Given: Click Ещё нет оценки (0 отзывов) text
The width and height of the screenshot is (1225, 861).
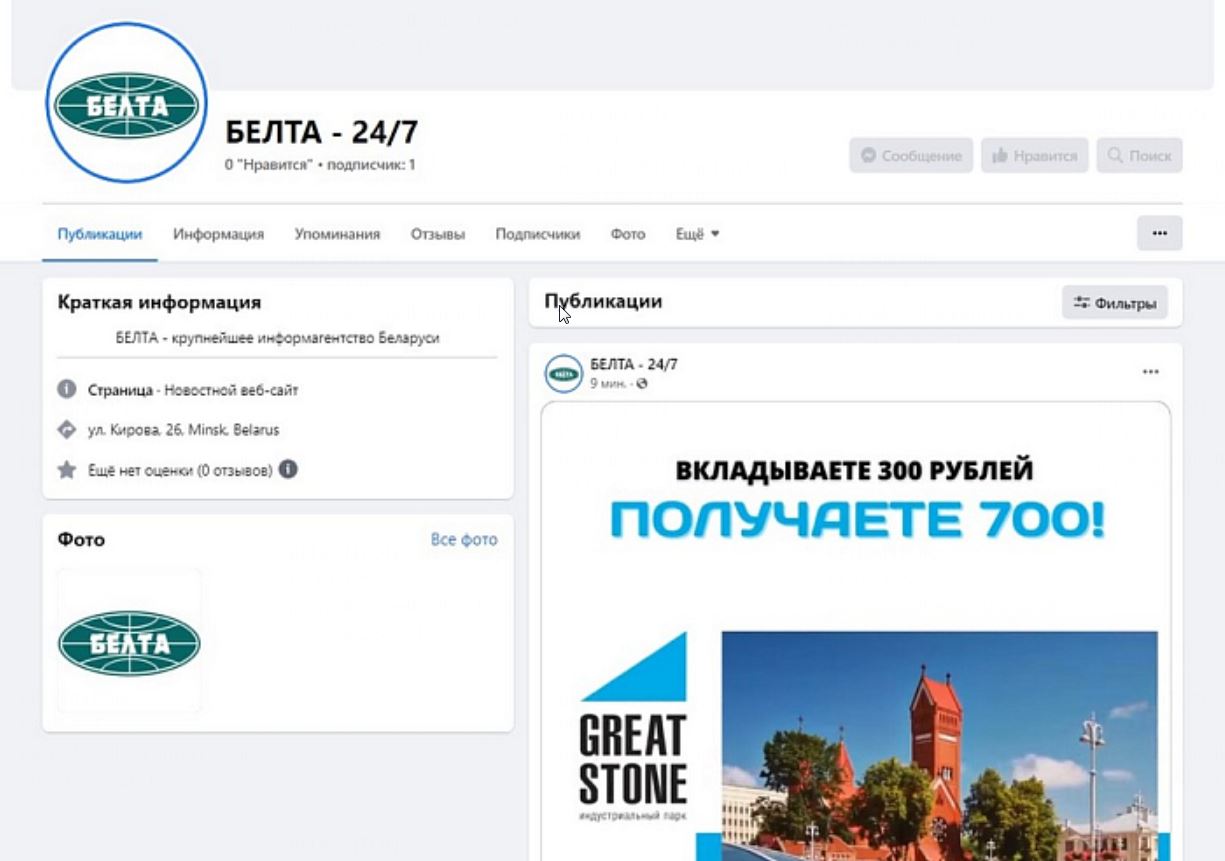Looking at the screenshot, I should (x=180, y=470).
